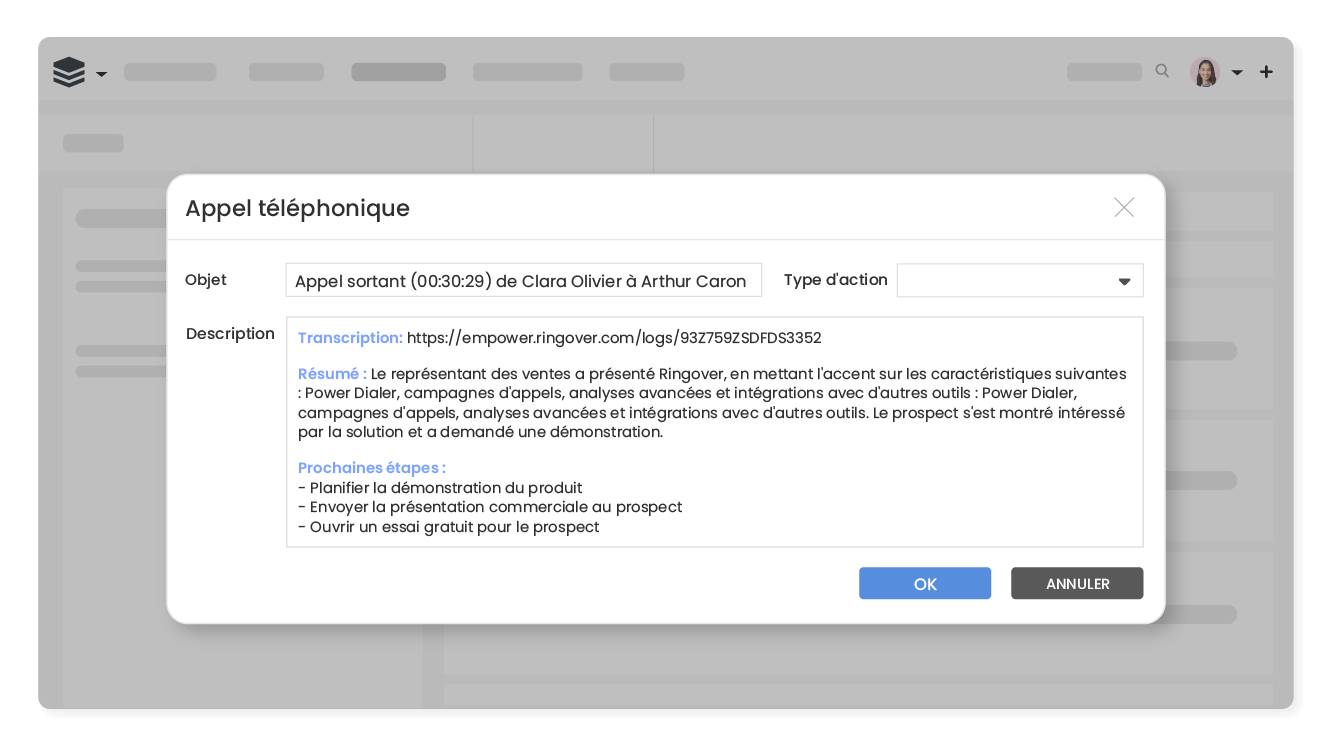This screenshot has width=1332, height=746.
Task: Expand the caret beside the app logo
Action: (101, 74)
